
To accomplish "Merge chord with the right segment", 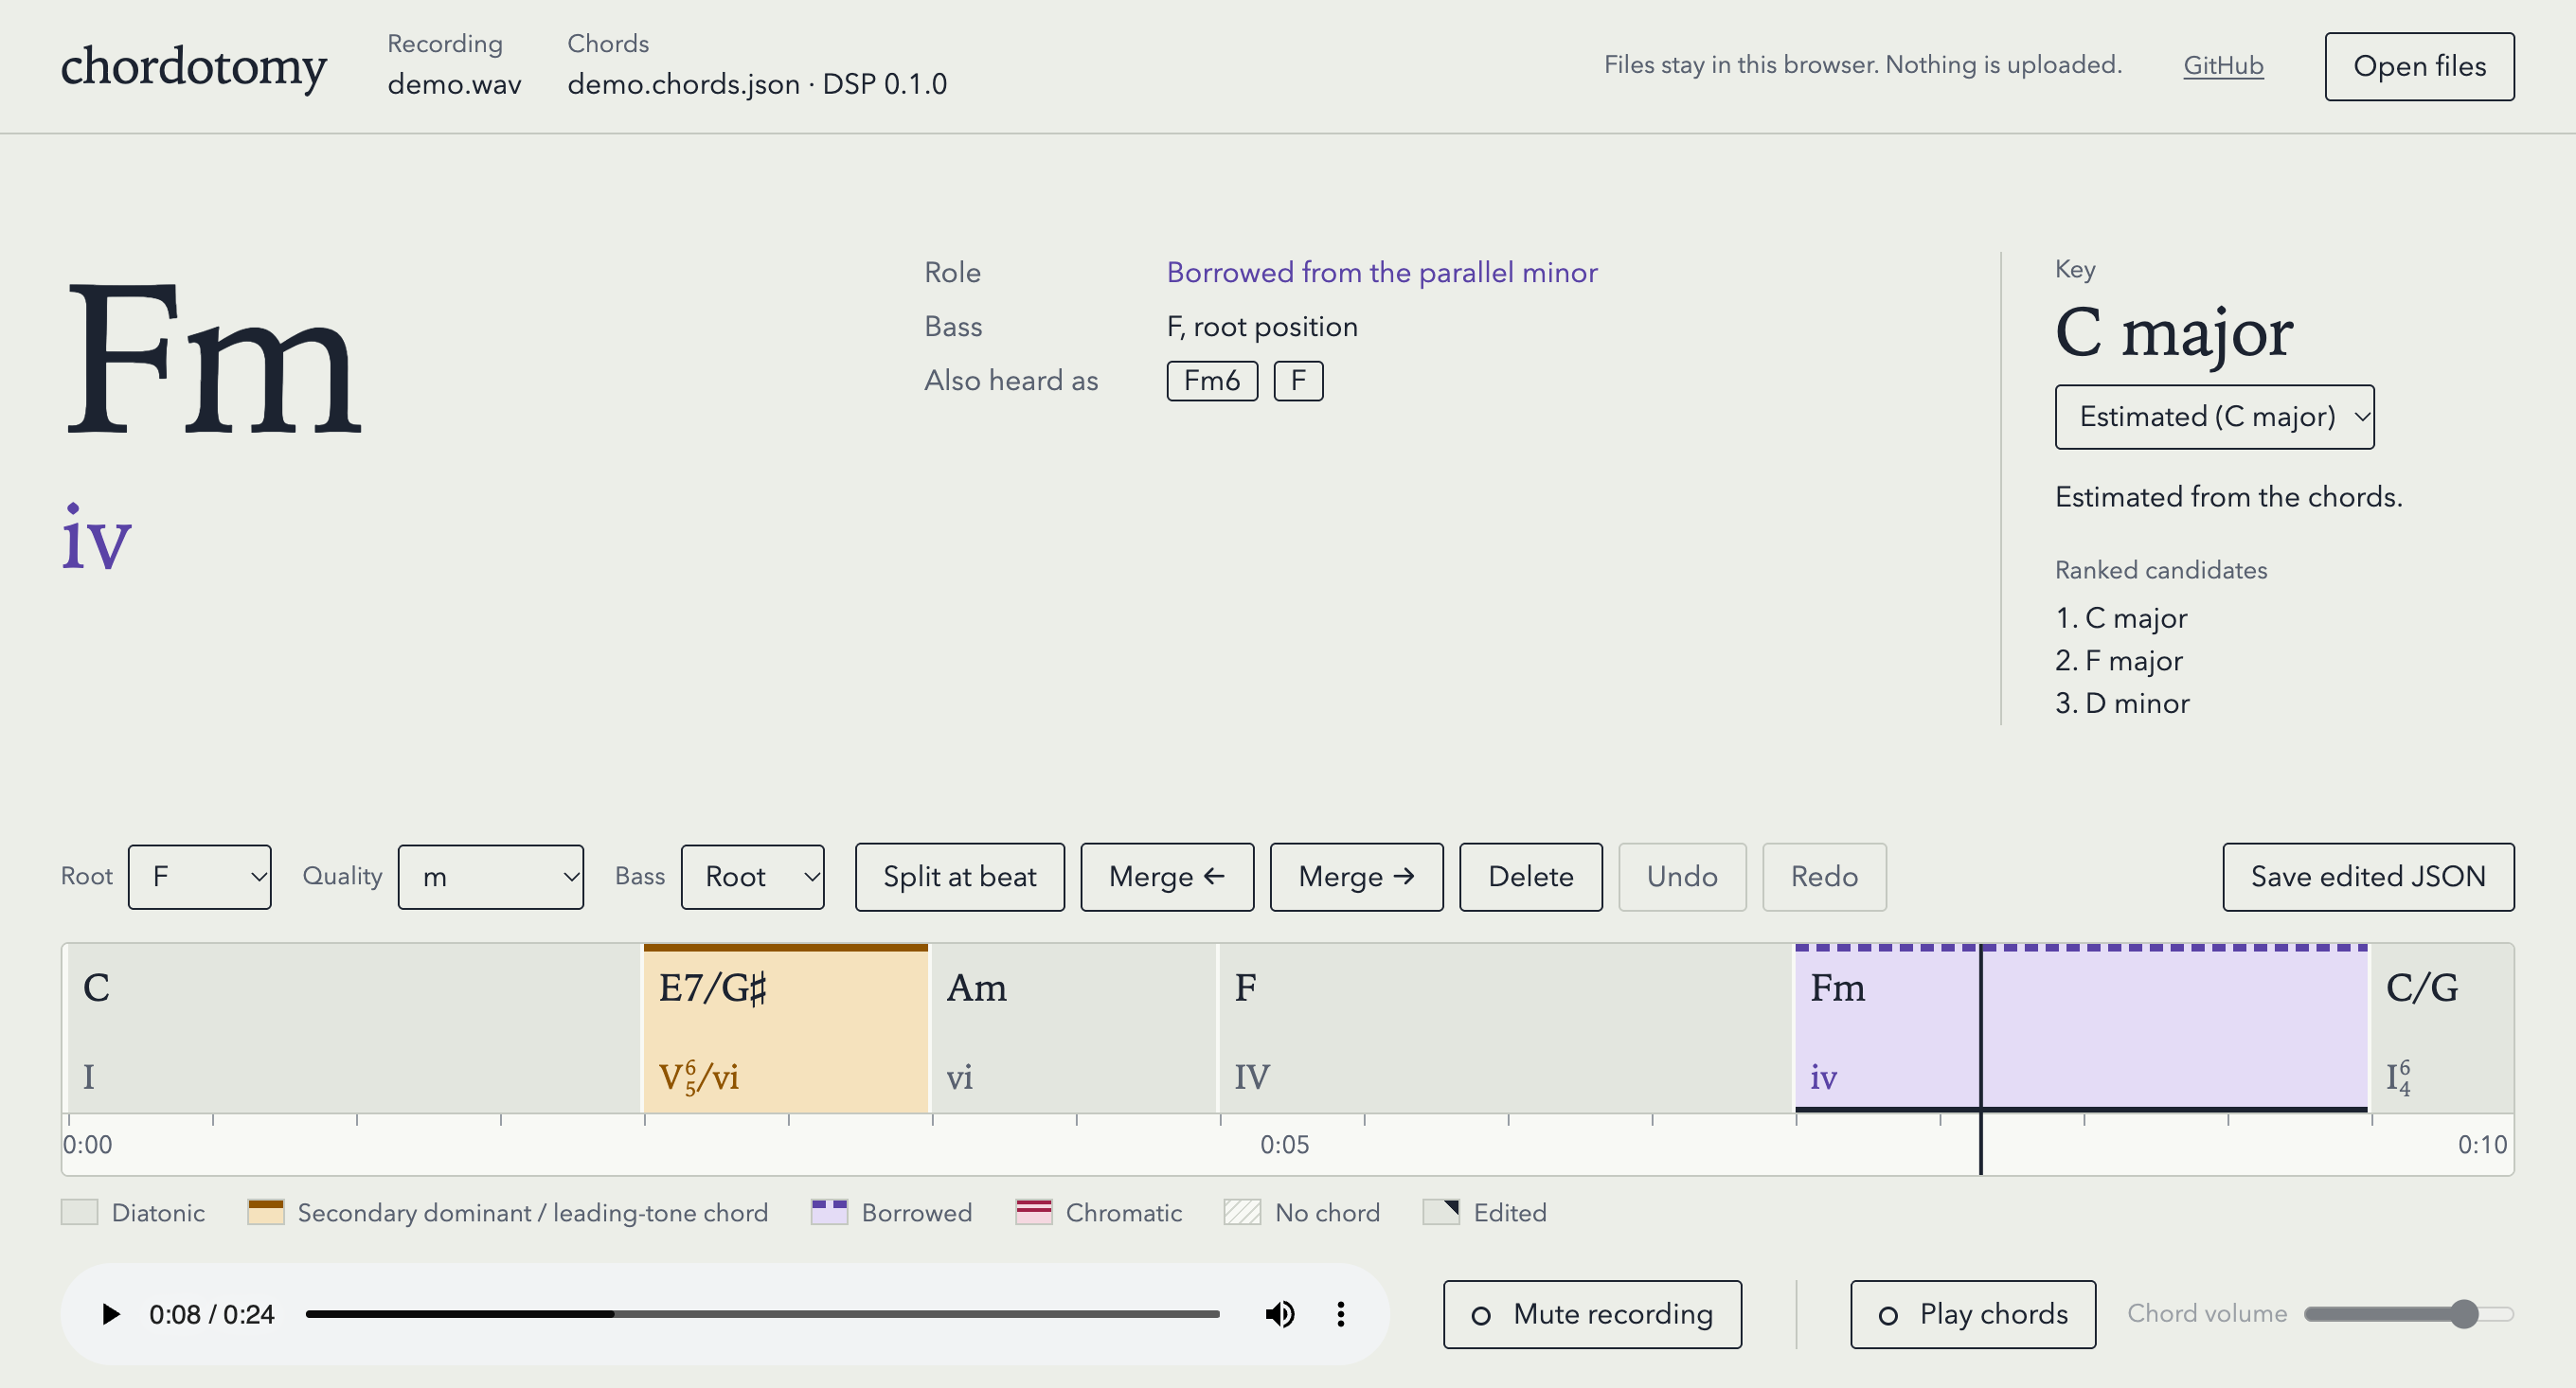I will point(1356,877).
